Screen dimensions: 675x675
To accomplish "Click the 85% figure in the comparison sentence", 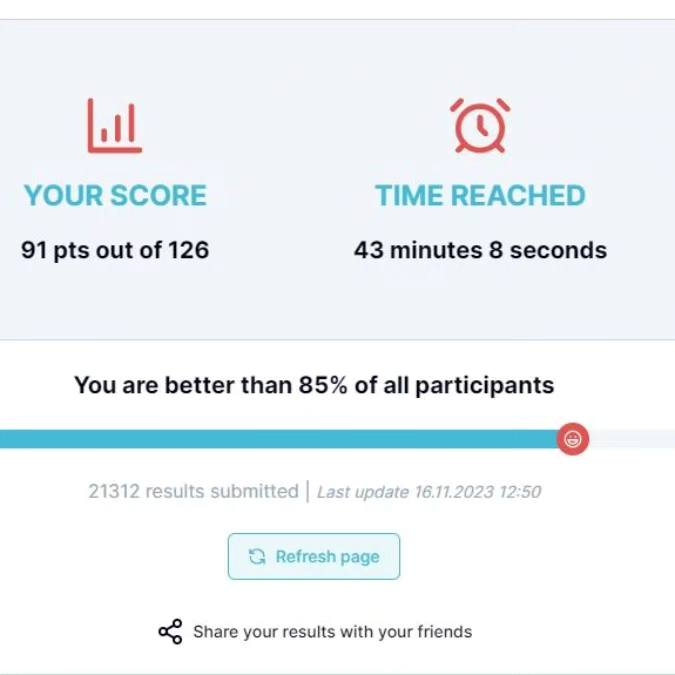I will (323, 385).
